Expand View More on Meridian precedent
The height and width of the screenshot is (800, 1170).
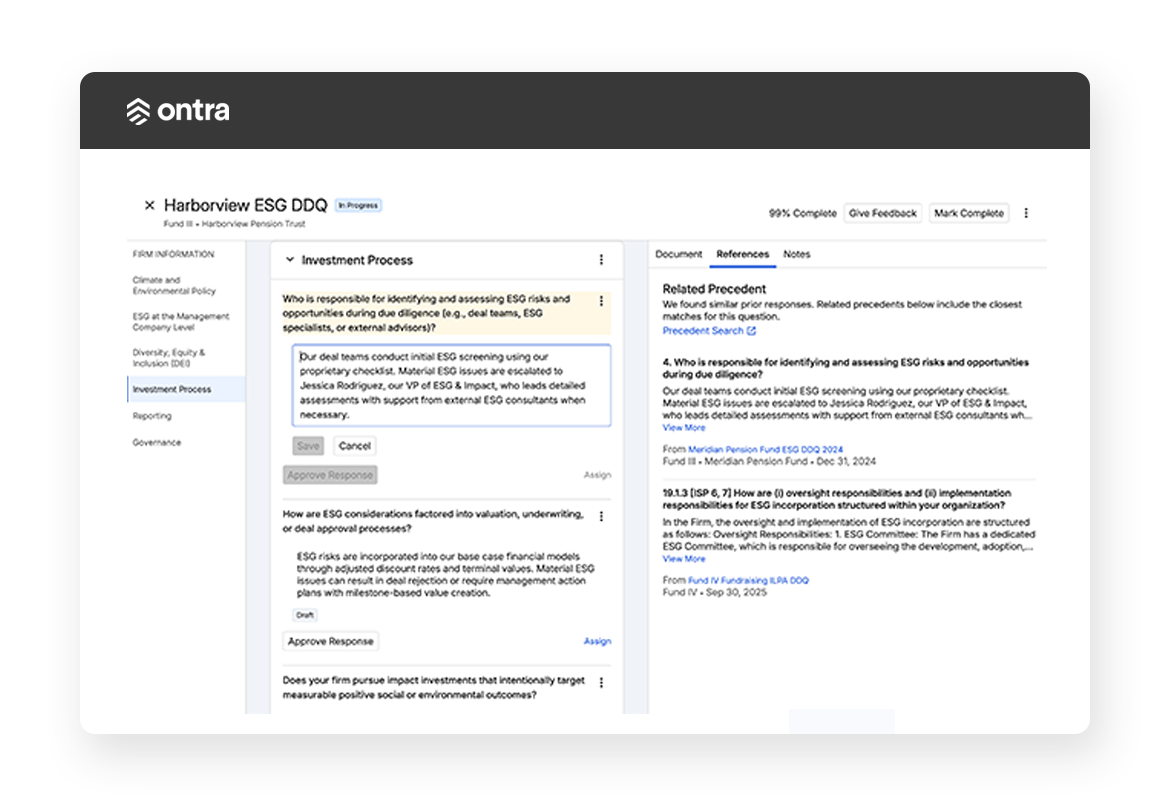683,428
